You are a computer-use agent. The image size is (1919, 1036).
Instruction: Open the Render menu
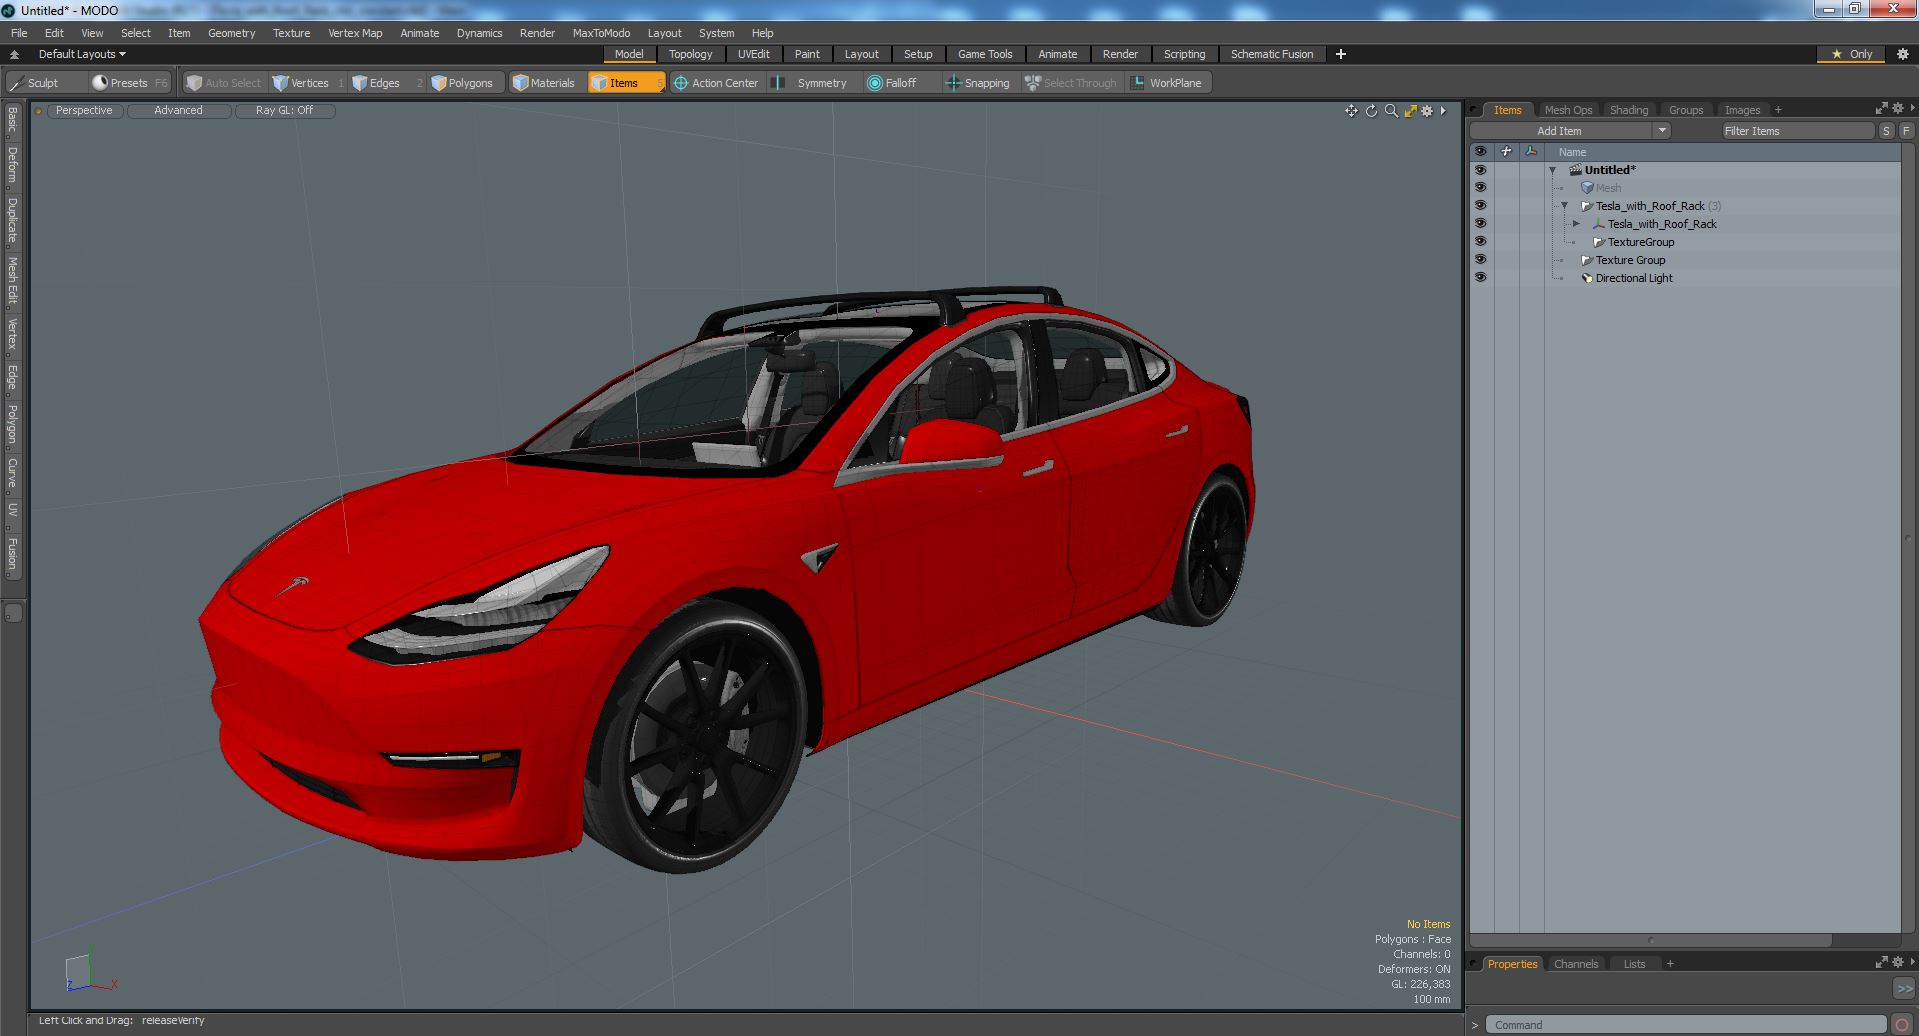[537, 33]
